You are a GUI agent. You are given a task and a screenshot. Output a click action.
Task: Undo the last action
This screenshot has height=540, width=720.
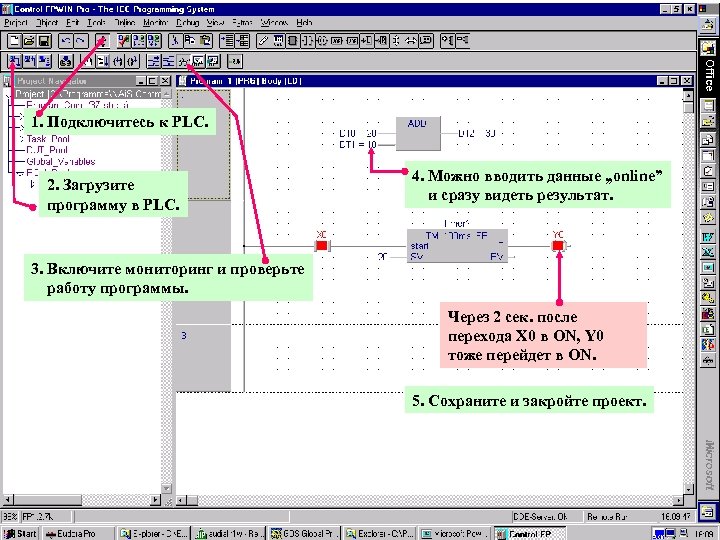pos(66,41)
